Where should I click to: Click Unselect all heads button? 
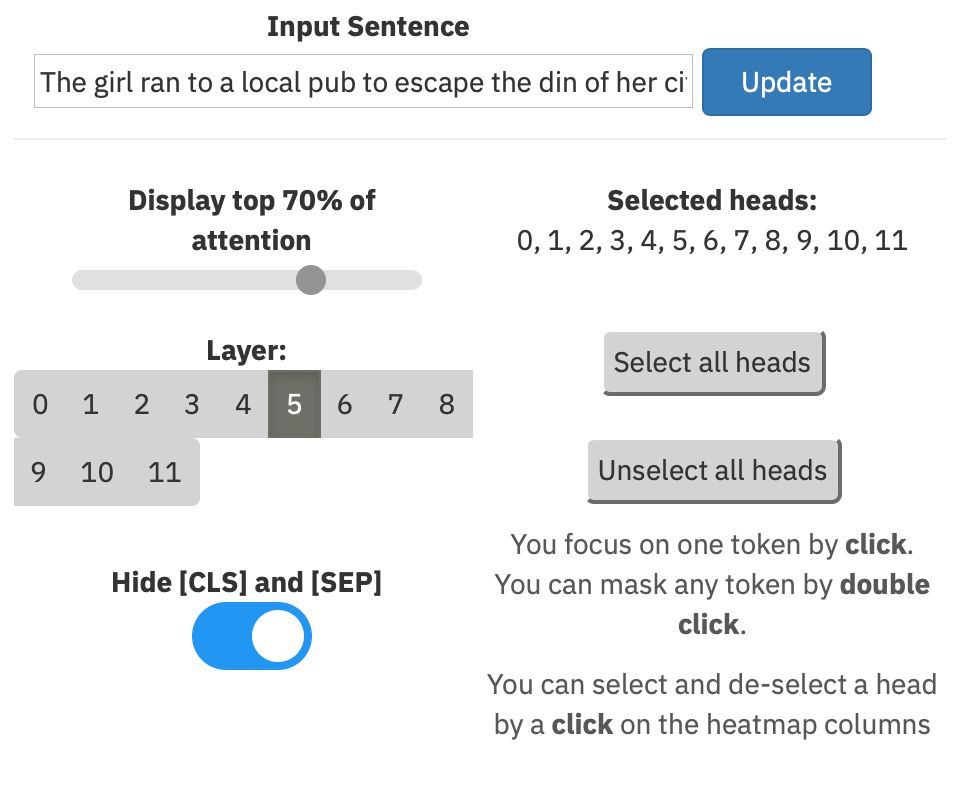[x=714, y=471]
